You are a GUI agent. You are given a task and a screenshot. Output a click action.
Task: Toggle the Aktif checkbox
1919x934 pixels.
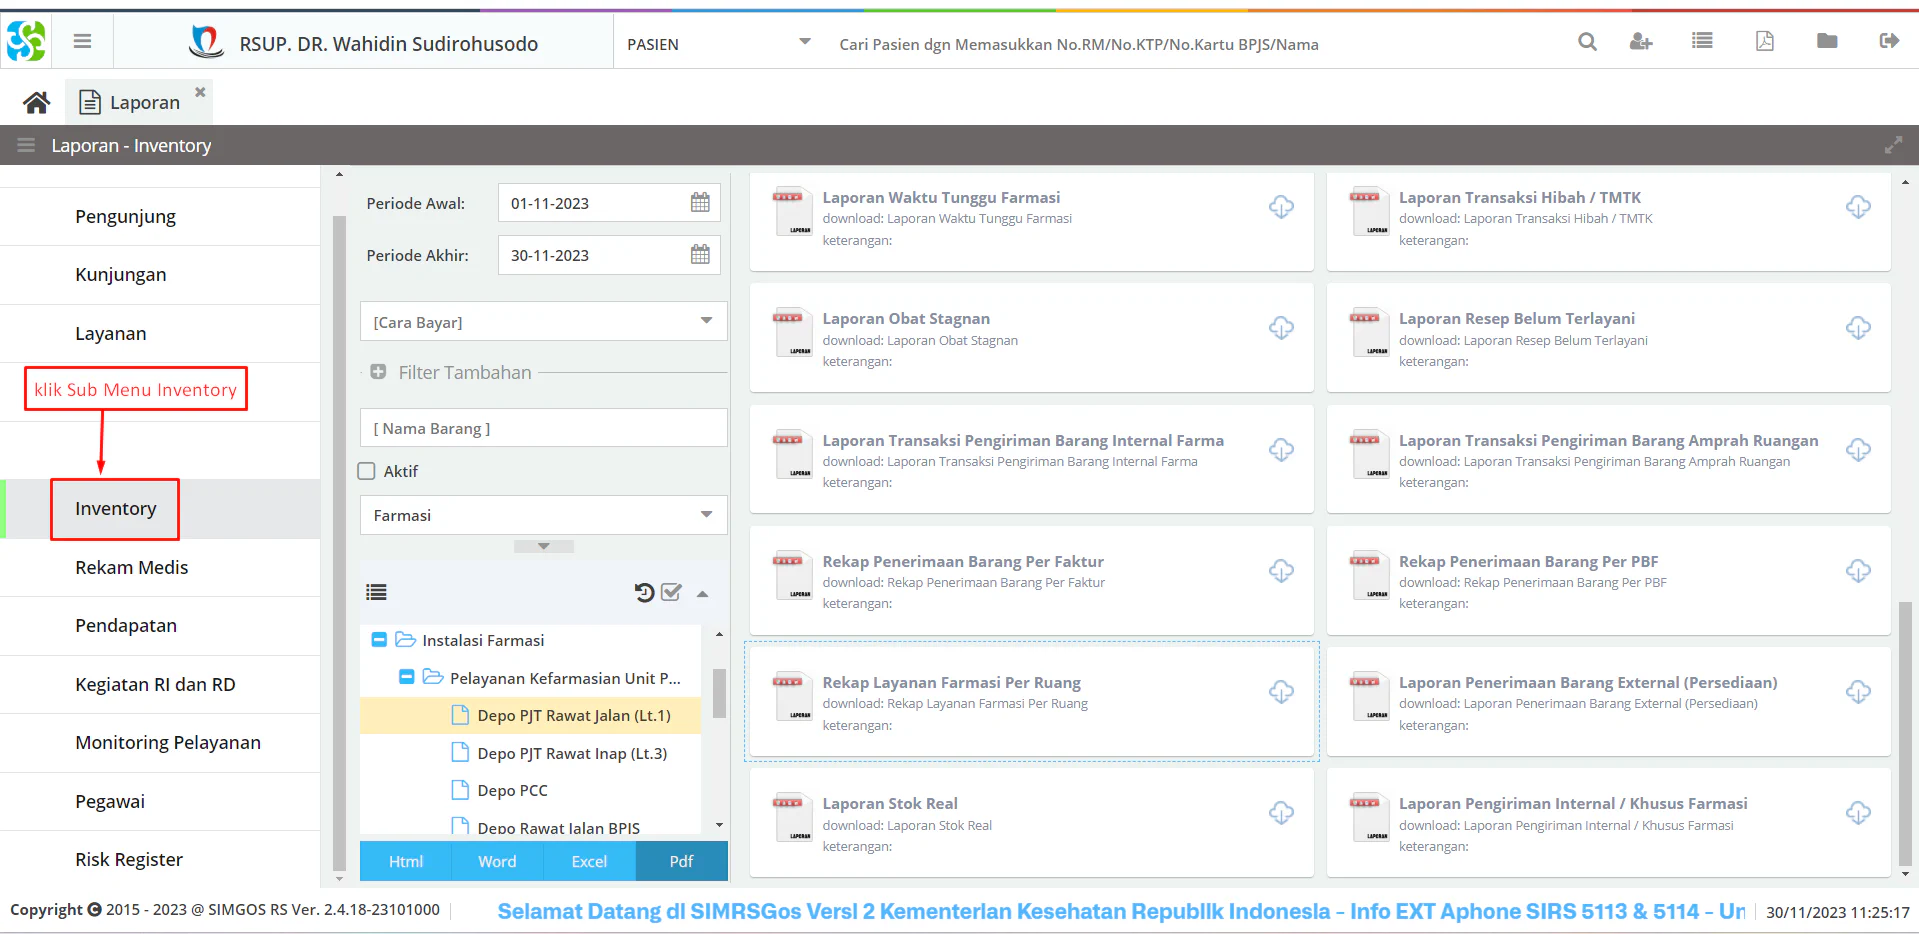[367, 471]
